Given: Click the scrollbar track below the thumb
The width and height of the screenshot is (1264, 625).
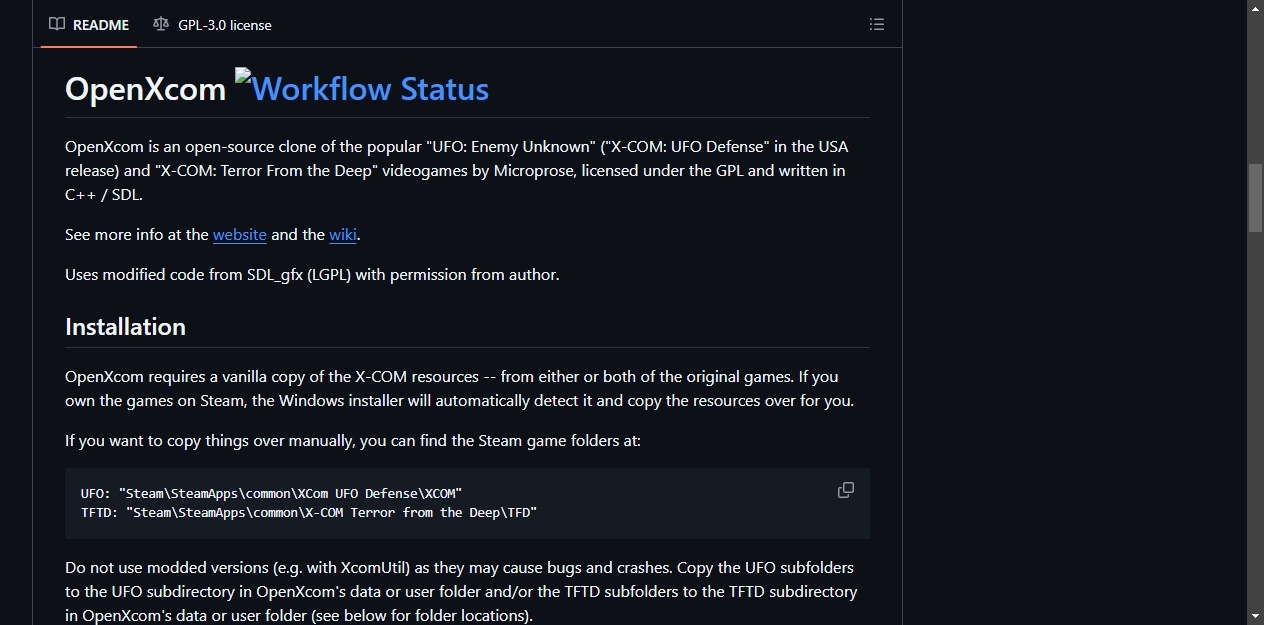Looking at the screenshot, I should [x=1255, y=420].
